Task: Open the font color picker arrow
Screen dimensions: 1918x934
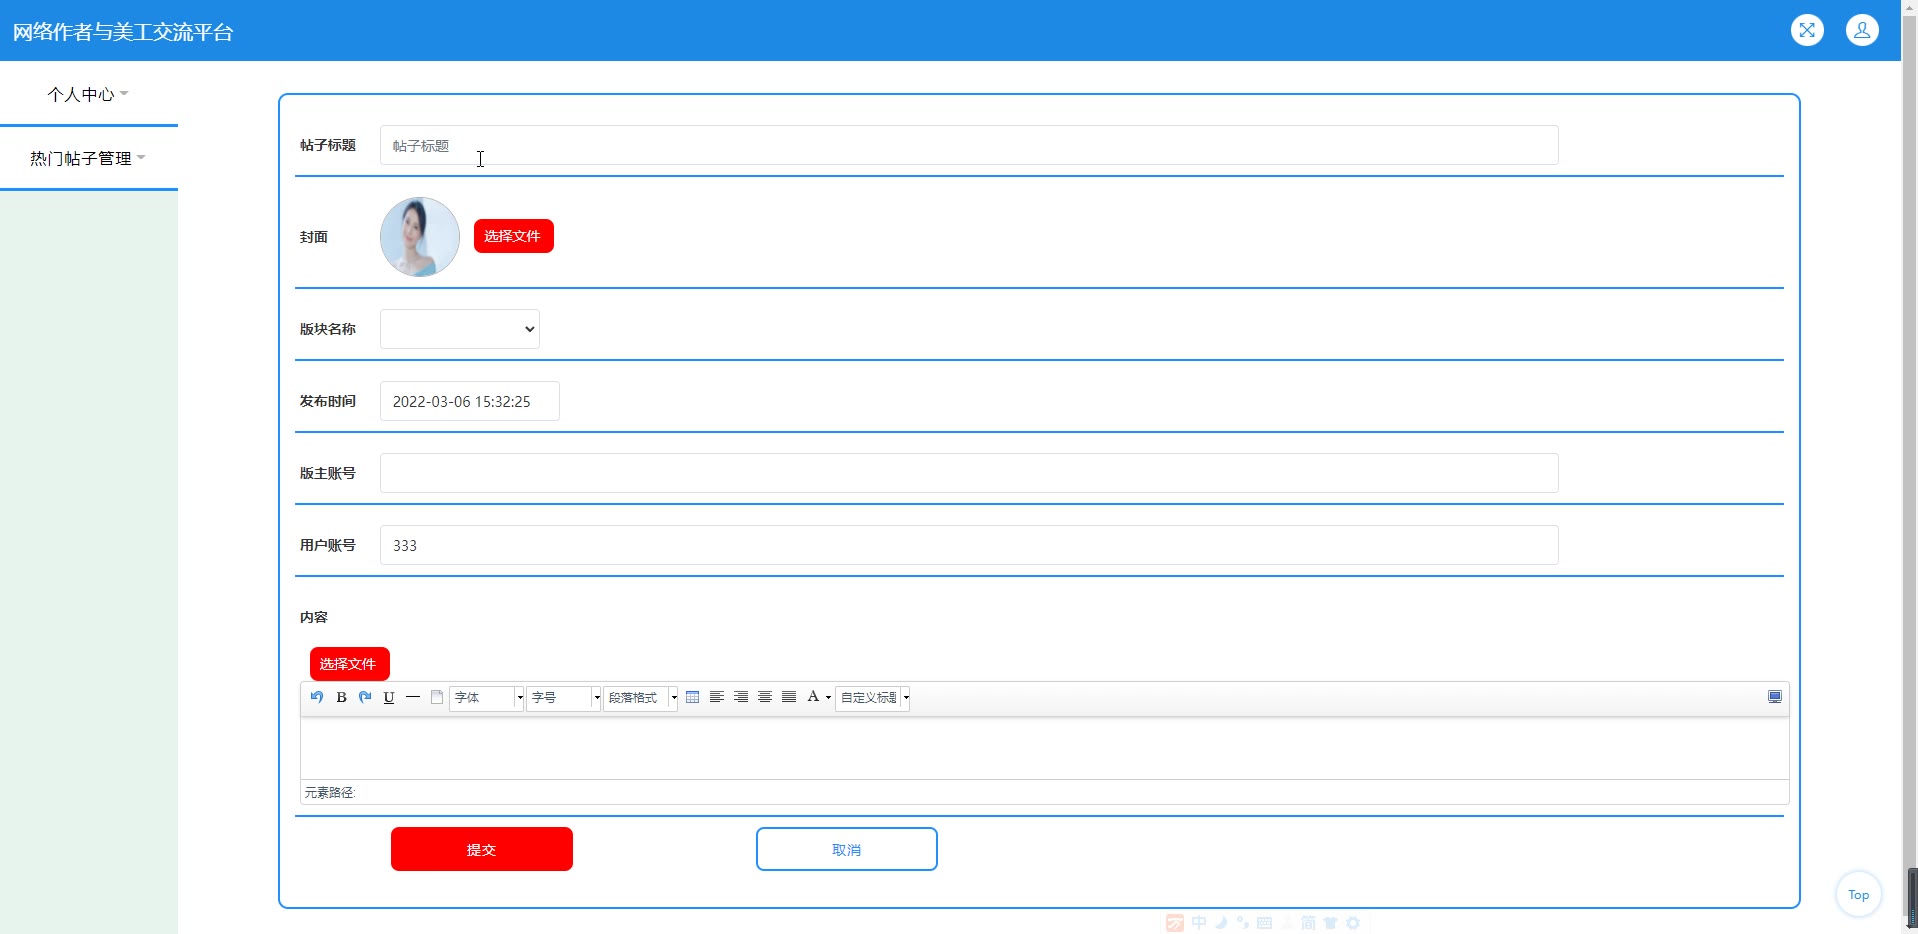Action: pos(828,697)
